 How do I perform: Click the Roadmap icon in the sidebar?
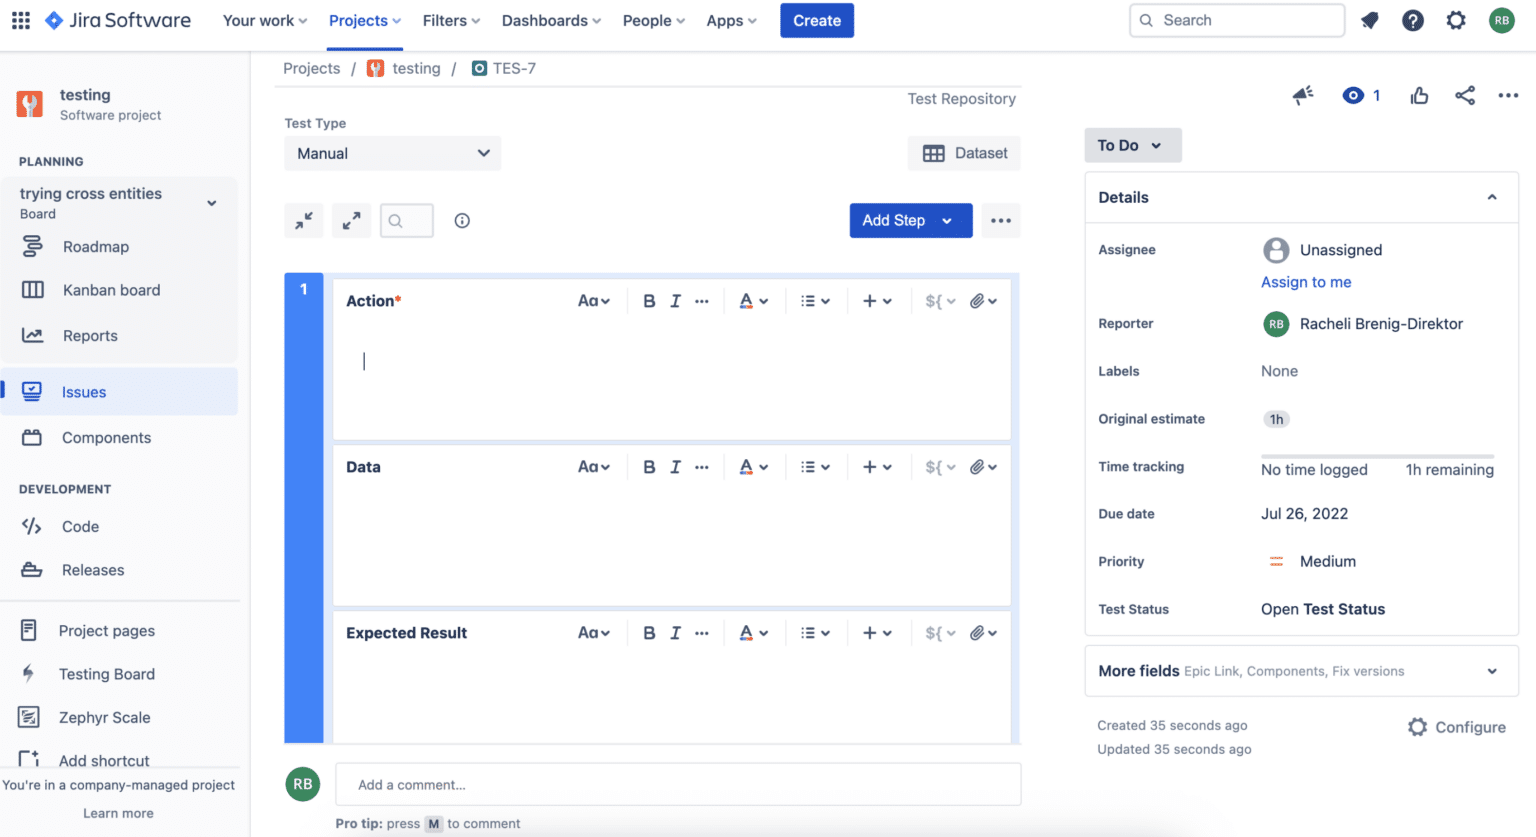[32, 246]
